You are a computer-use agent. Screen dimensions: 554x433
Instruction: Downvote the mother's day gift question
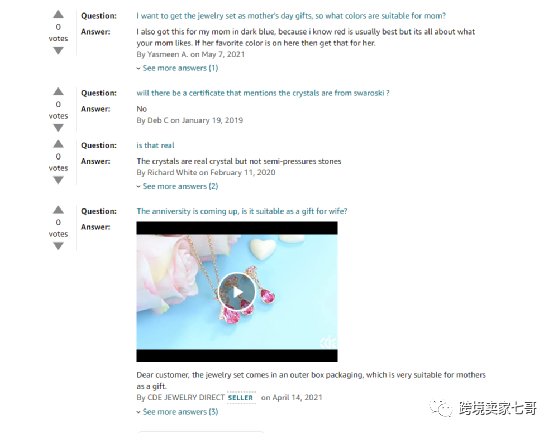point(58,51)
